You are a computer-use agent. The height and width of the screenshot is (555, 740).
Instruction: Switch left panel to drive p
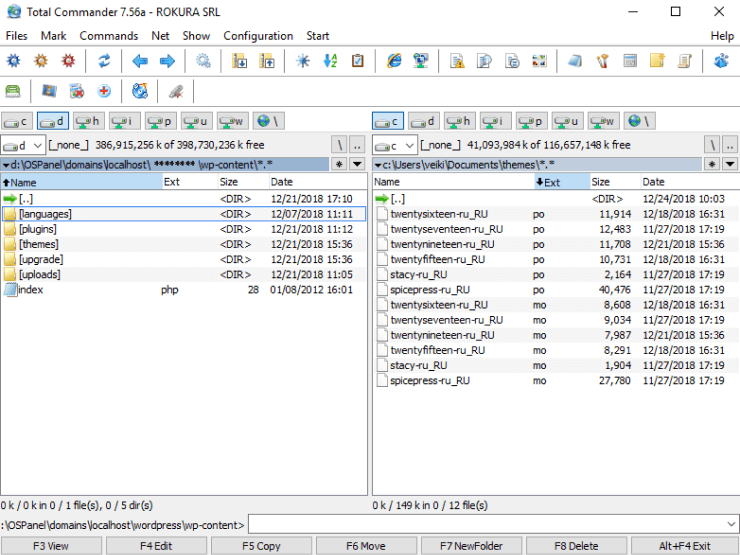[161, 121]
